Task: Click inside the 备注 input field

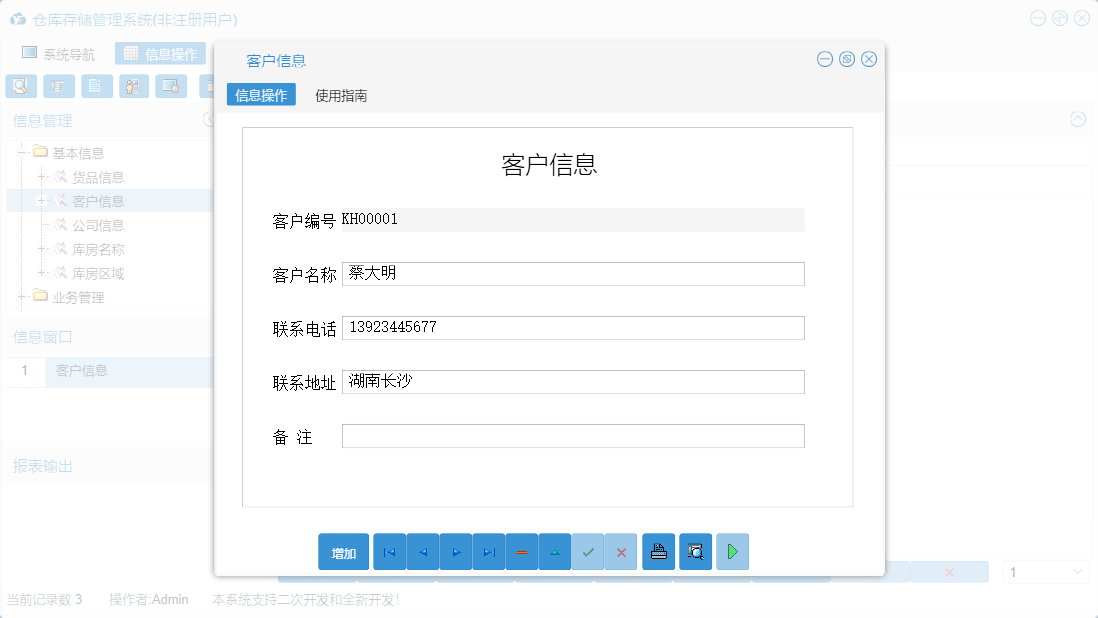Action: point(573,435)
